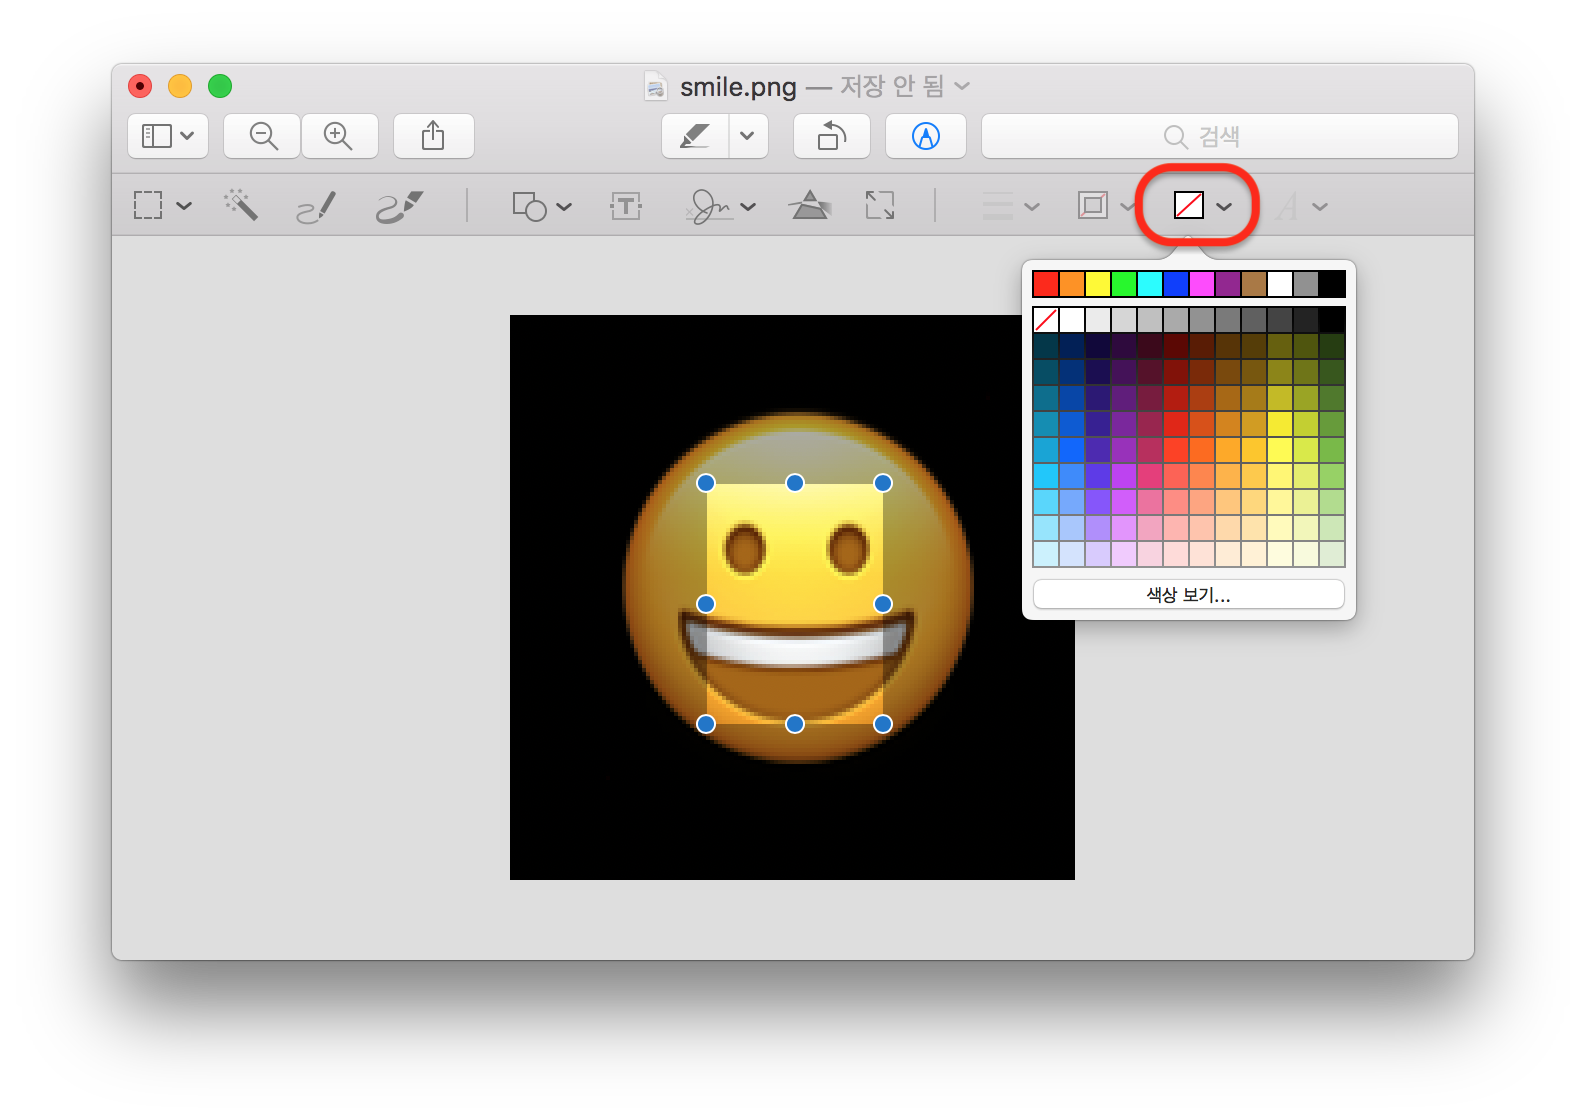Pick brown from the top color row
The width and height of the screenshot is (1586, 1120).
(1254, 284)
